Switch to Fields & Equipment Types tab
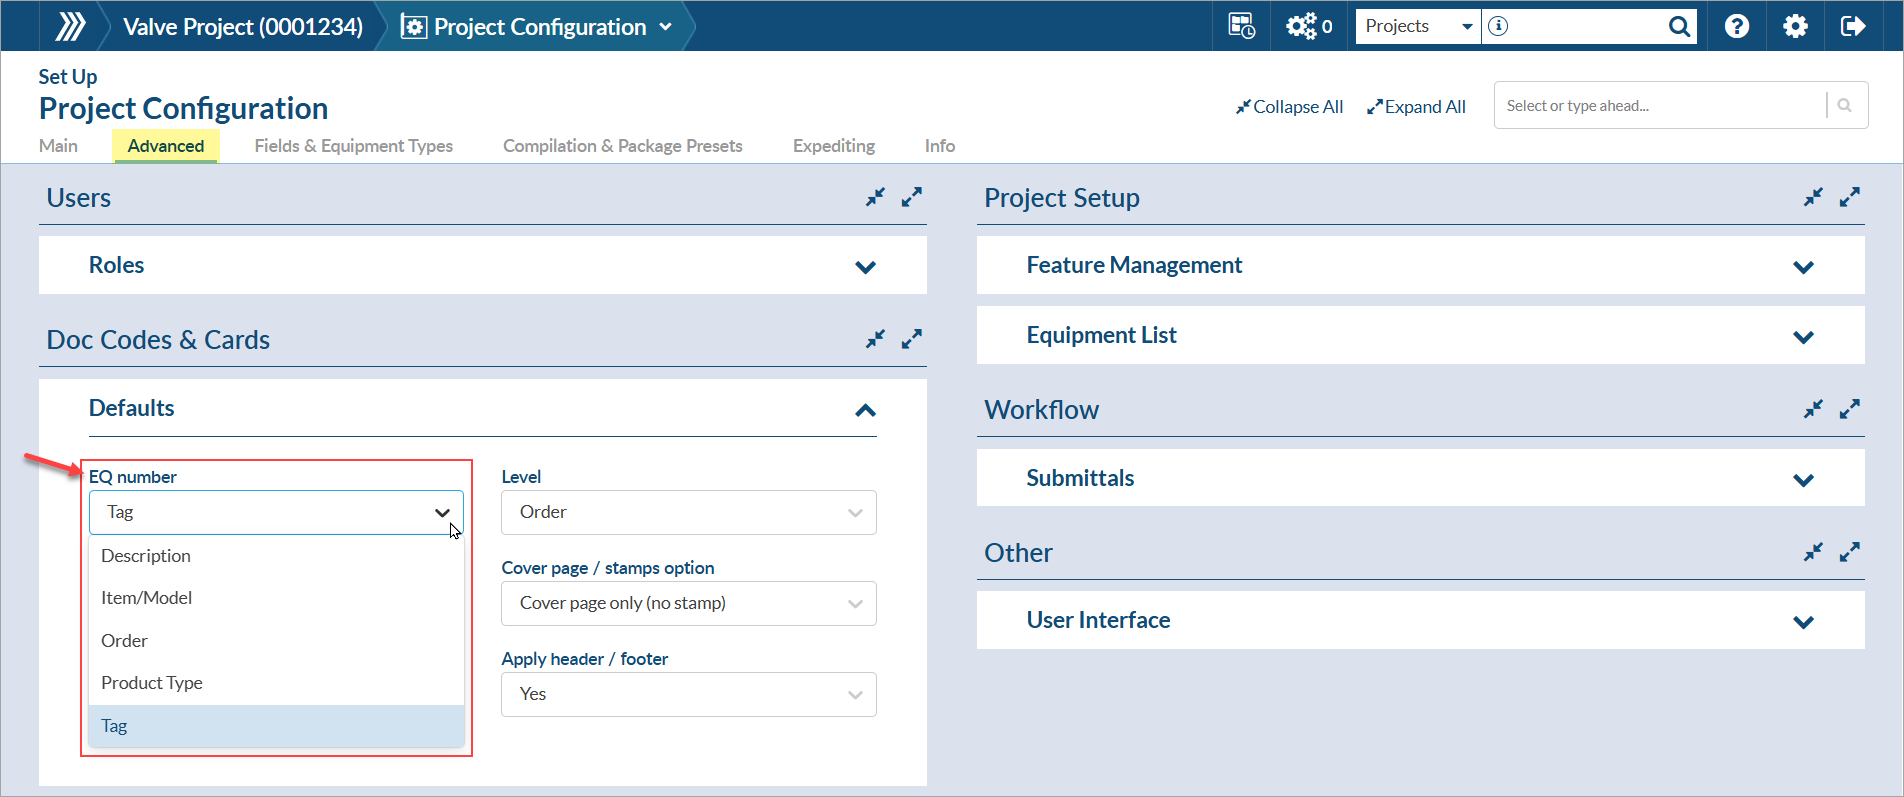 pos(353,146)
